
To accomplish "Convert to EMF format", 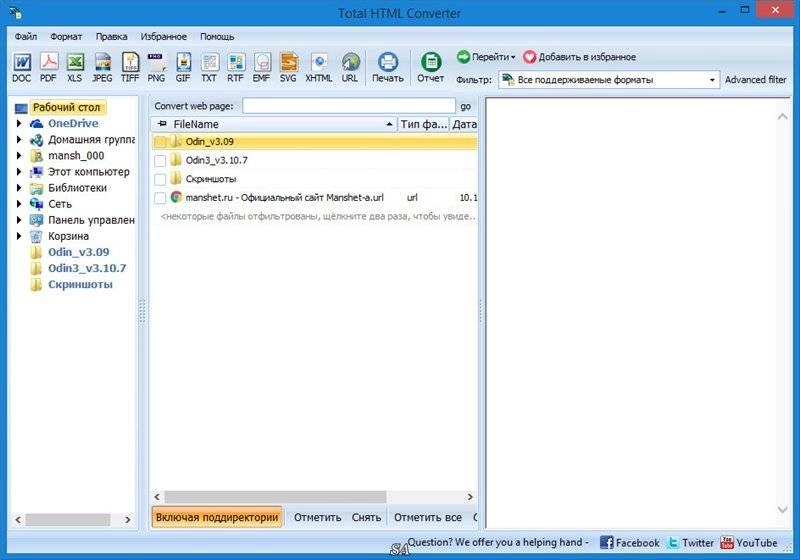I will point(261,67).
